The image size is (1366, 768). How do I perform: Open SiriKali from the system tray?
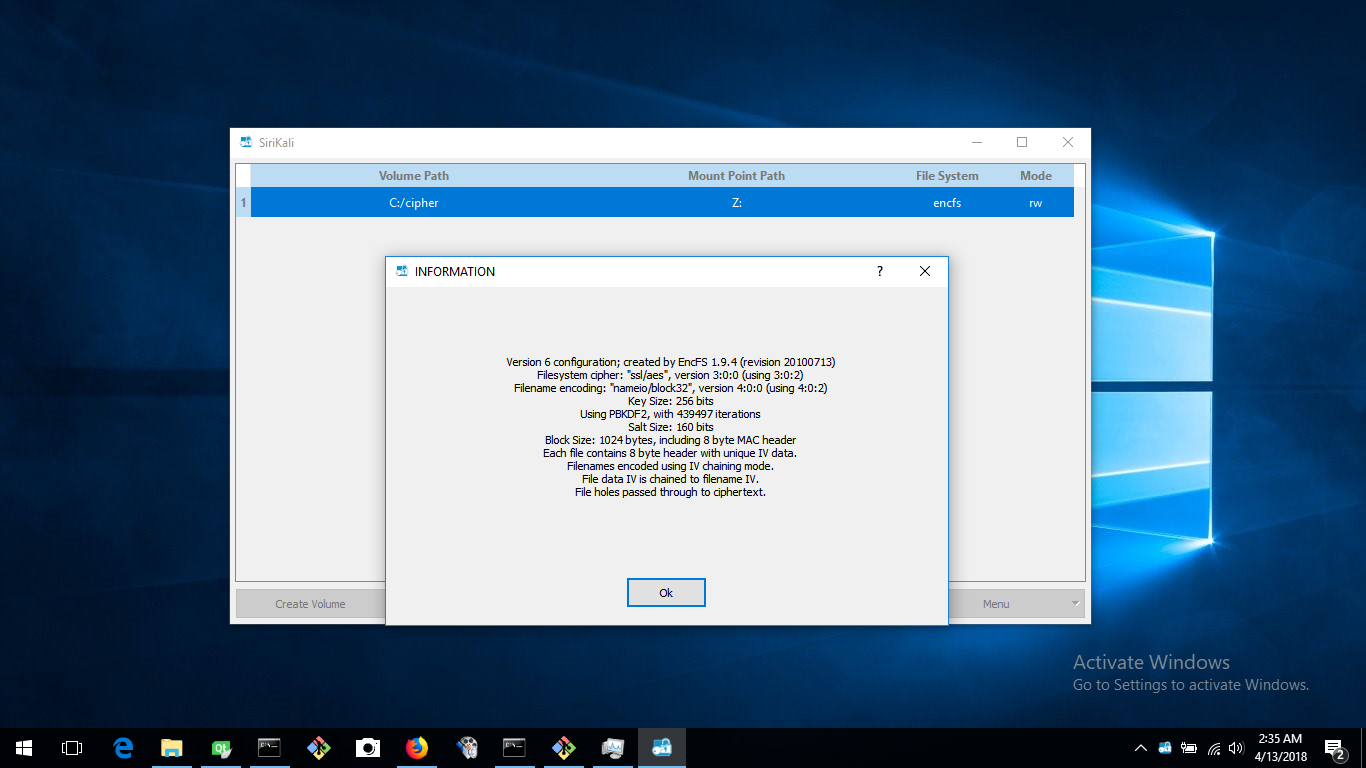[x=1164, y=747]
